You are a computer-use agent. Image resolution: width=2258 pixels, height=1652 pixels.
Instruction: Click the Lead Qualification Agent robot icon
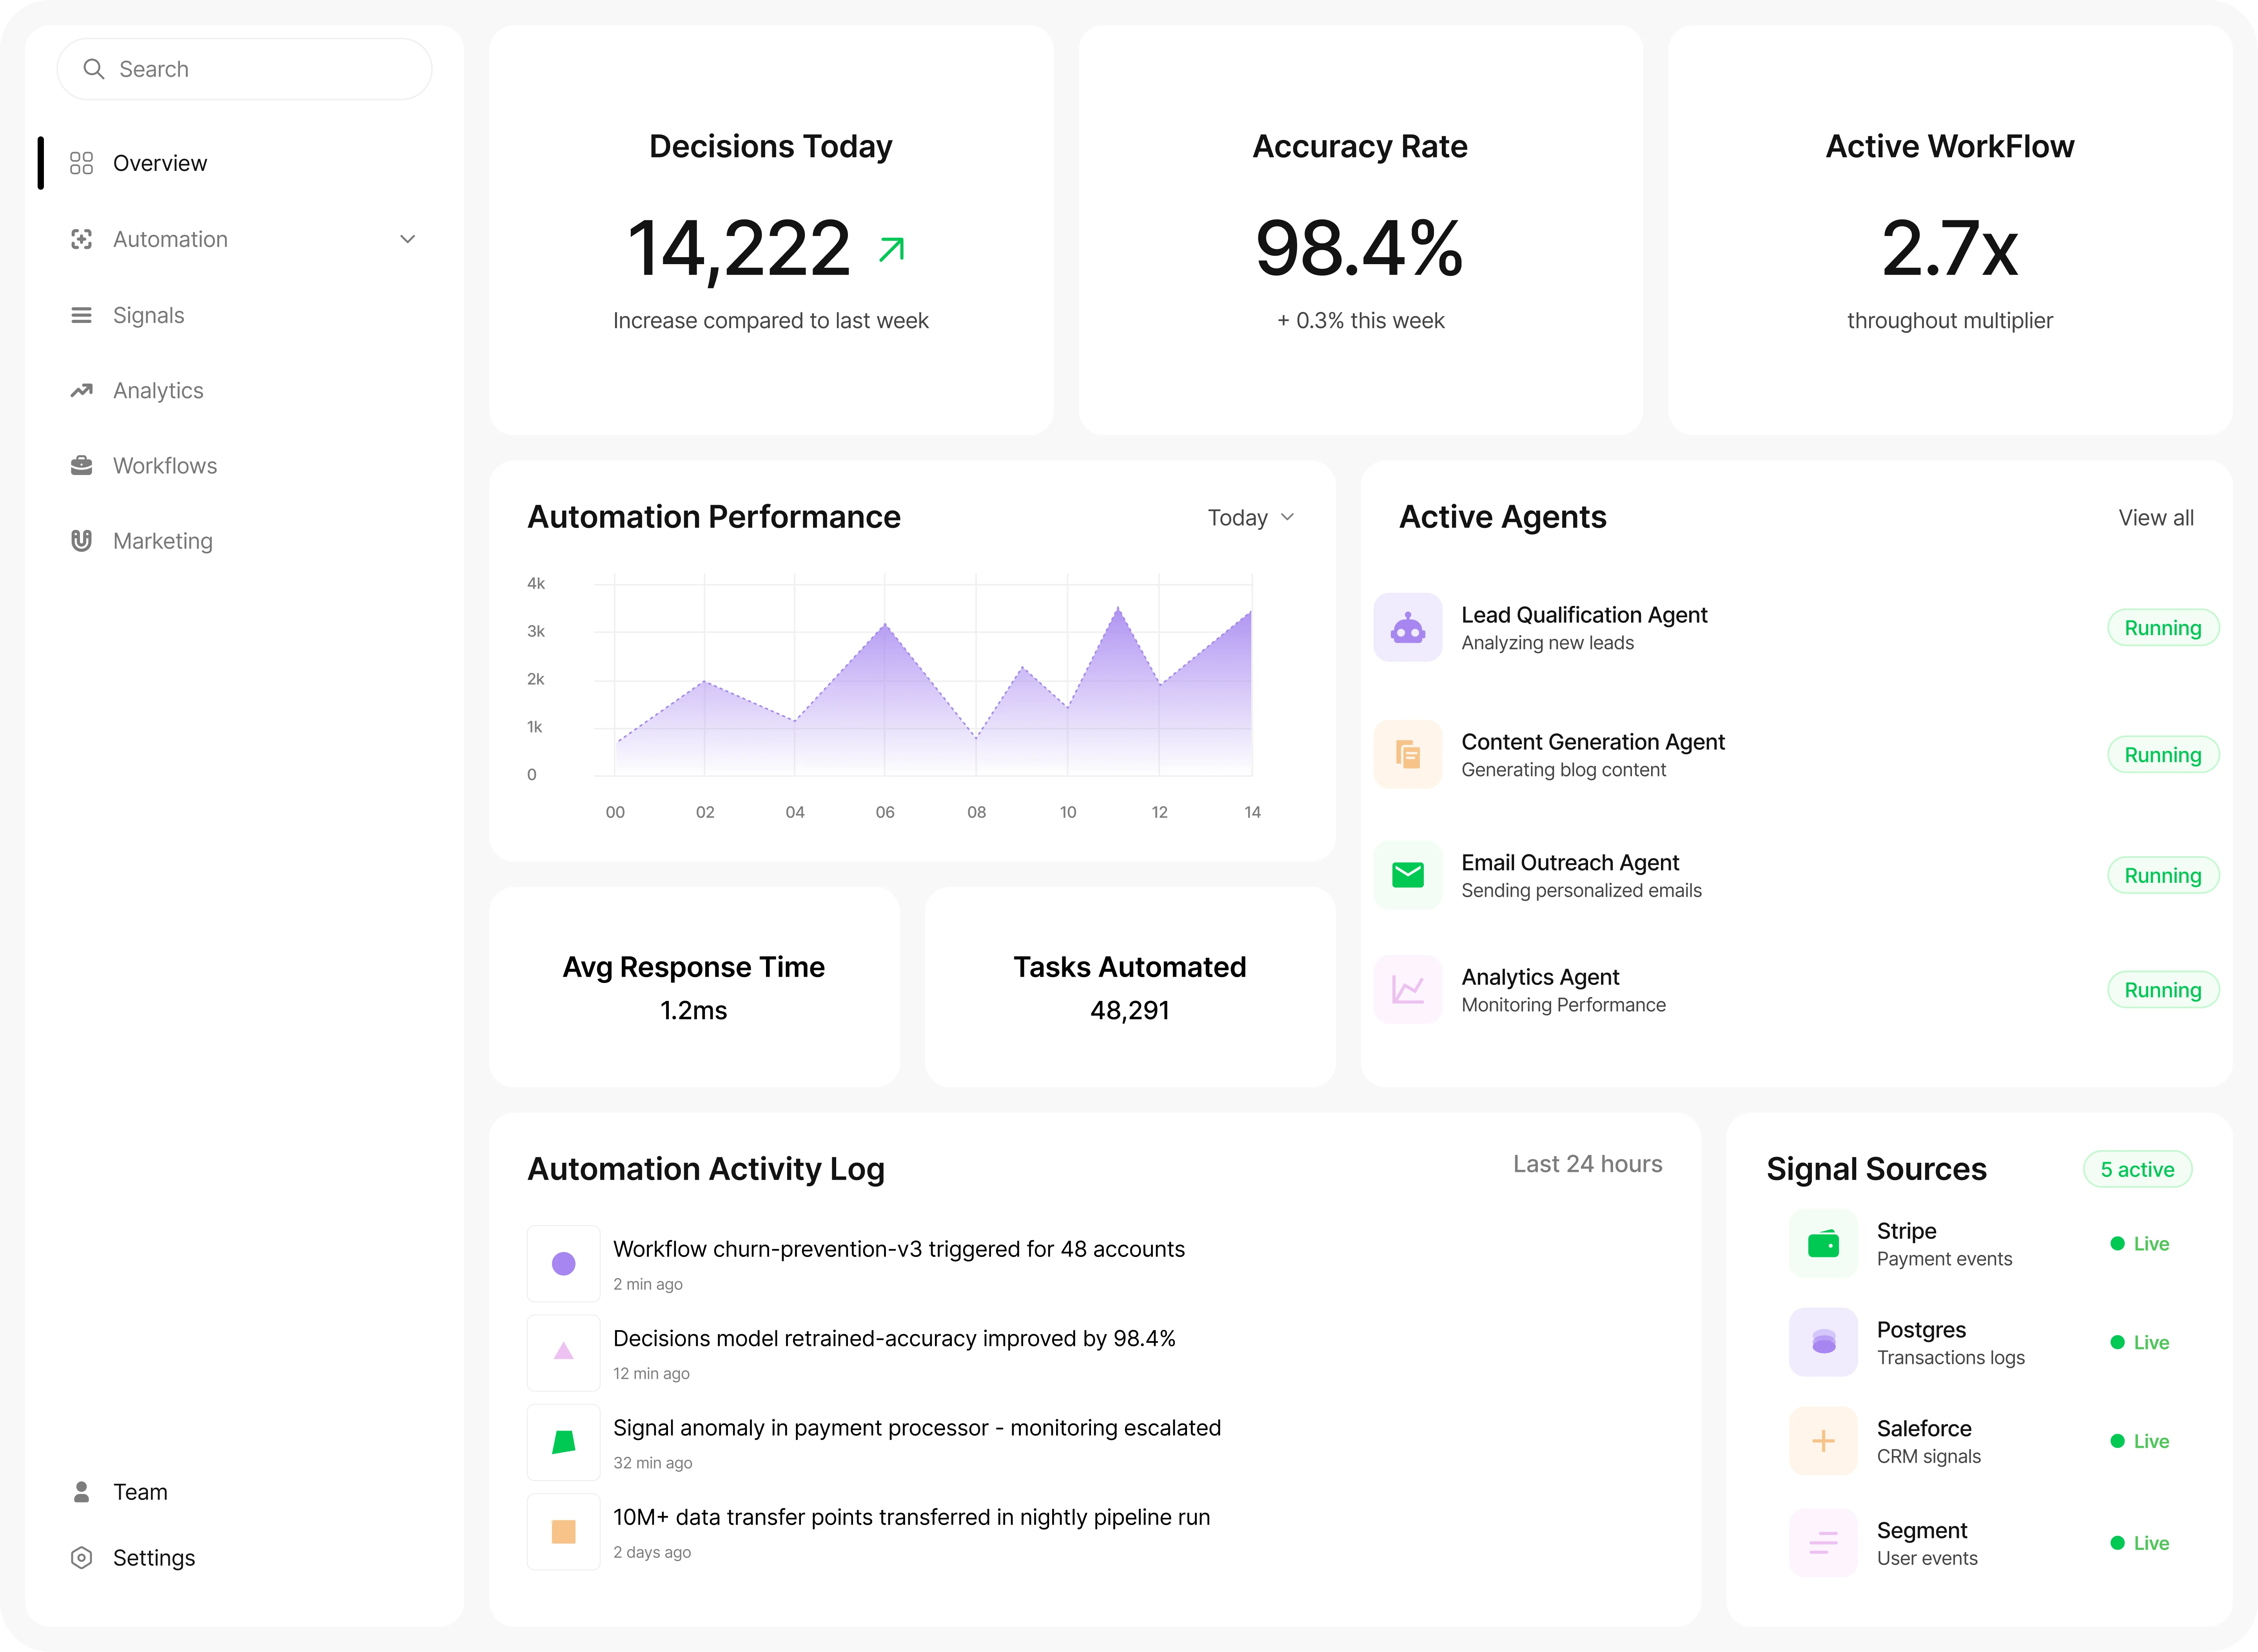coord(1408,627)
